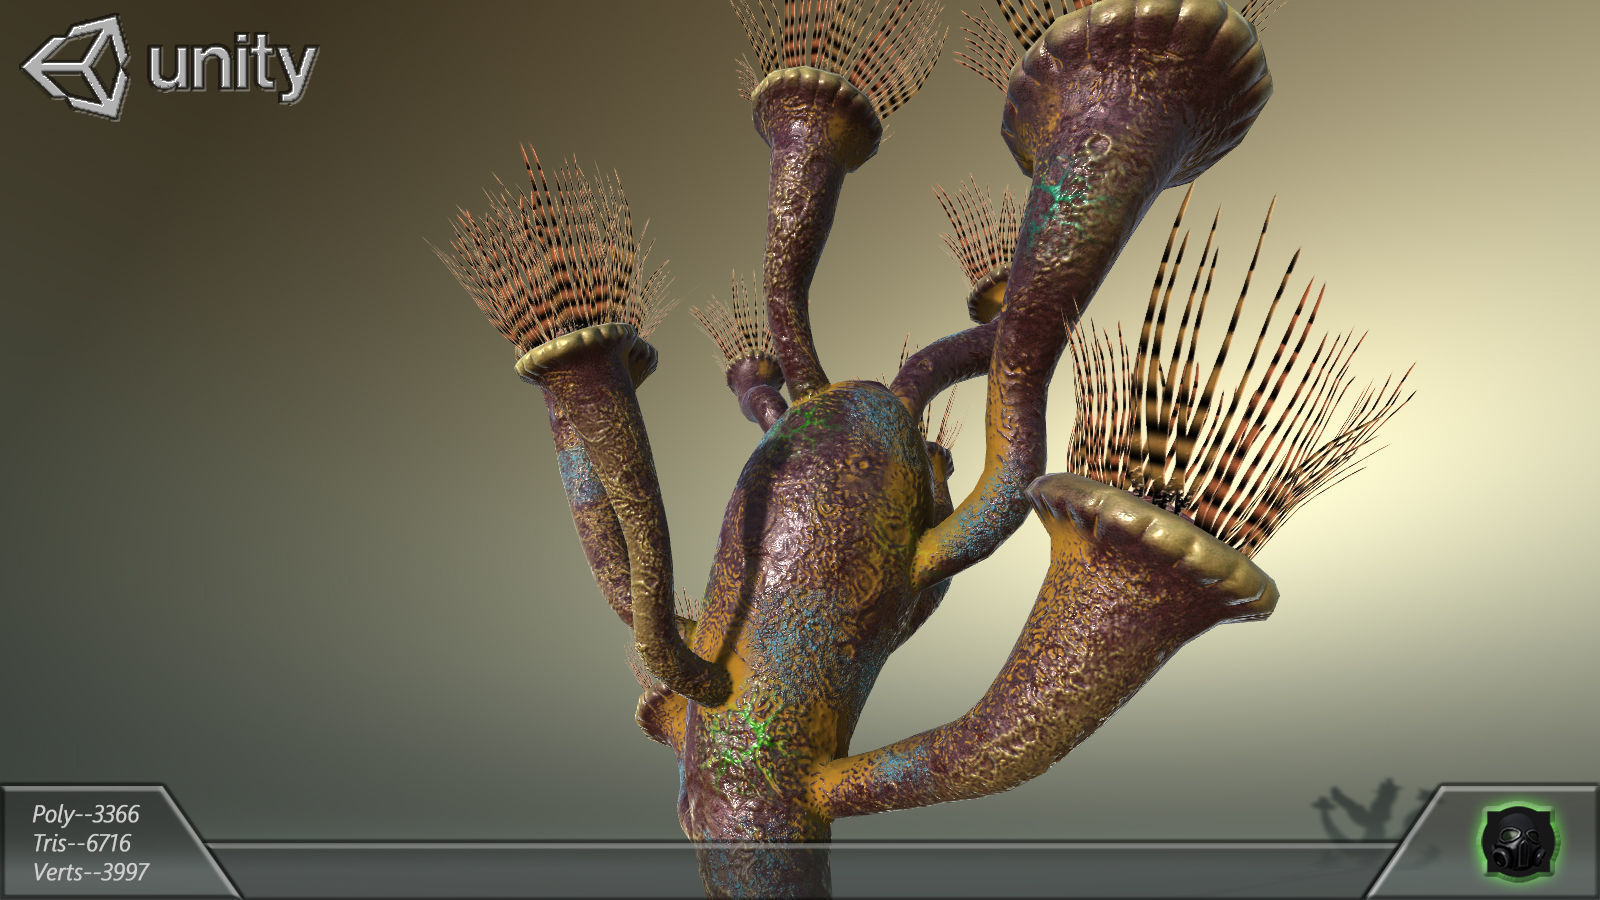Select the "Tris--6716" stat line

82,843
